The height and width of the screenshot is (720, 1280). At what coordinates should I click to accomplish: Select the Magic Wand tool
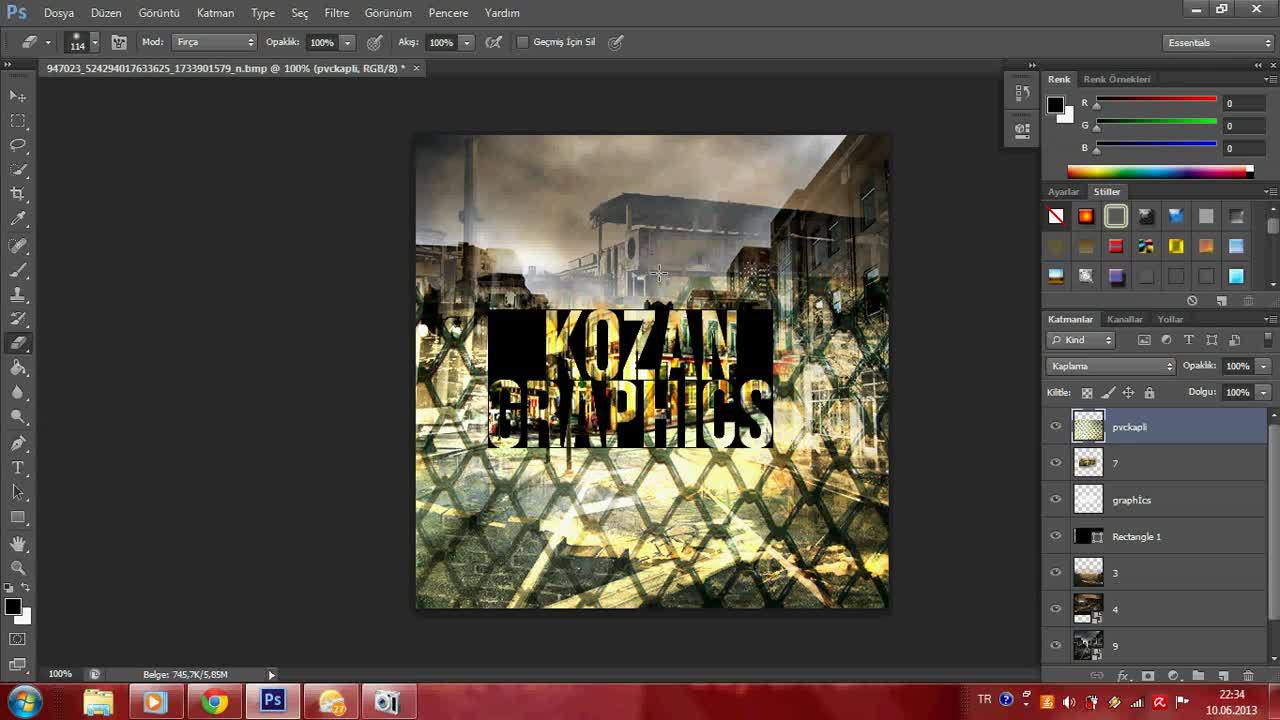[x=18, y=169]
